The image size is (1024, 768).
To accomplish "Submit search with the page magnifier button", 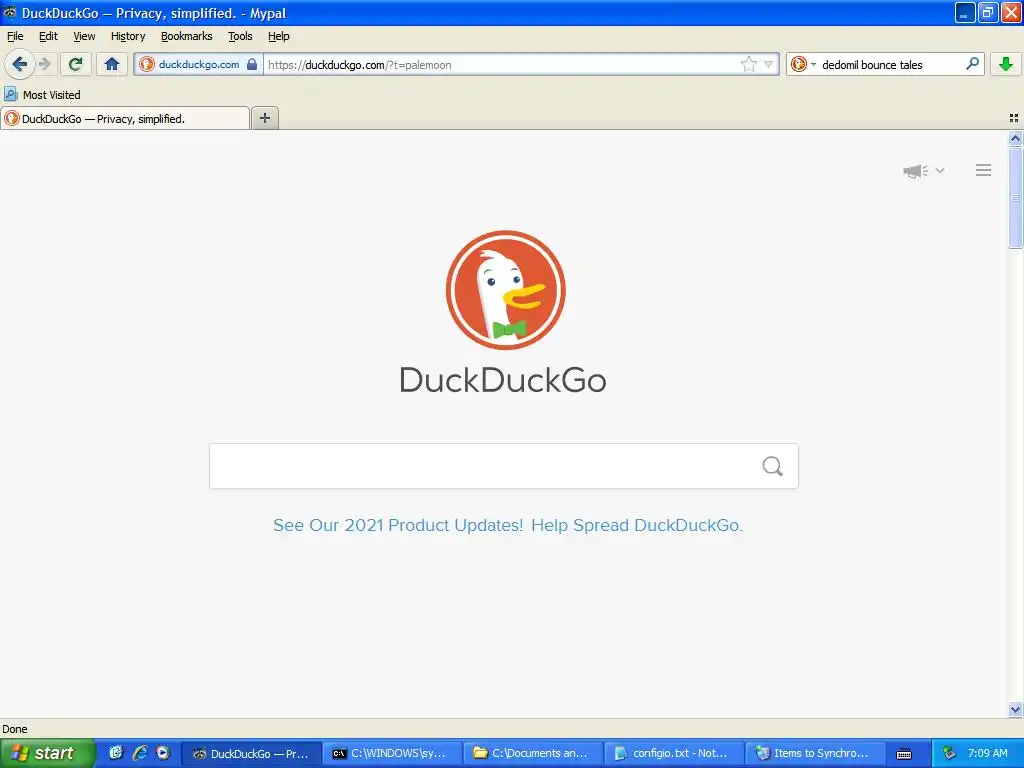I will 773,466.
